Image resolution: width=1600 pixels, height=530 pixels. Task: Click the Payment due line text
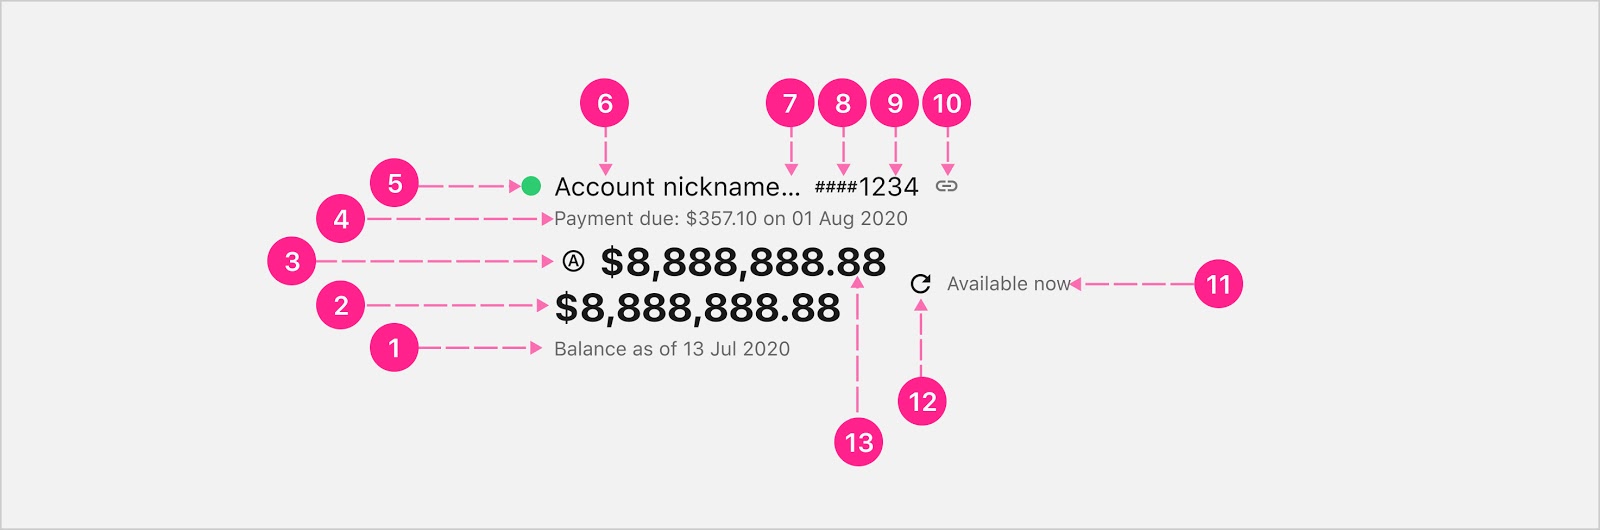tap(731, 218)
